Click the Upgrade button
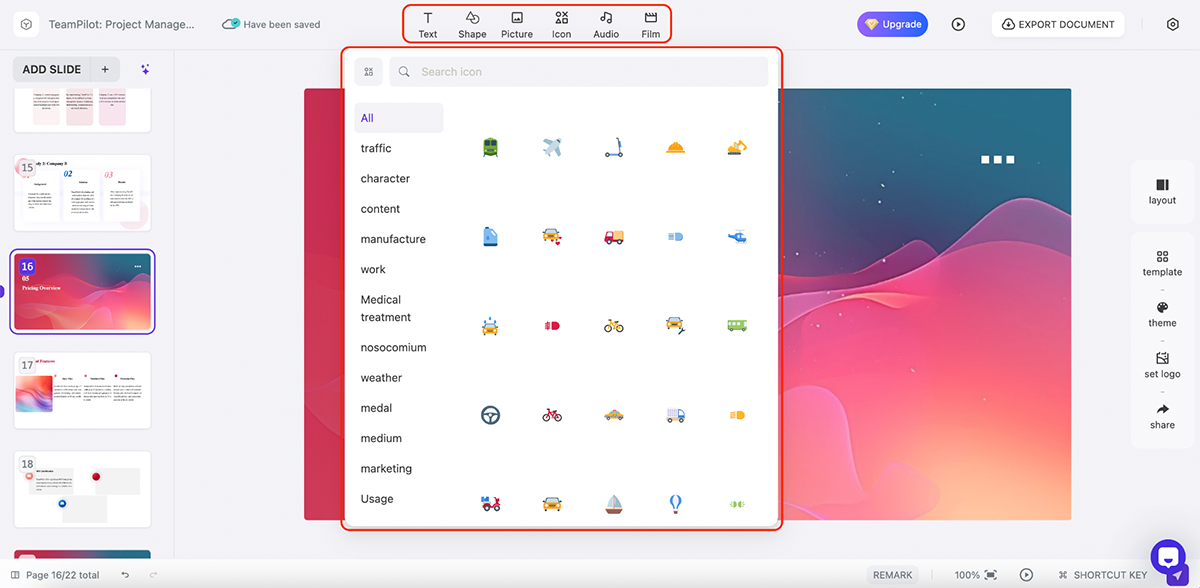The image size is (1200, 588). pyautogui.click(x=892, y=23)
